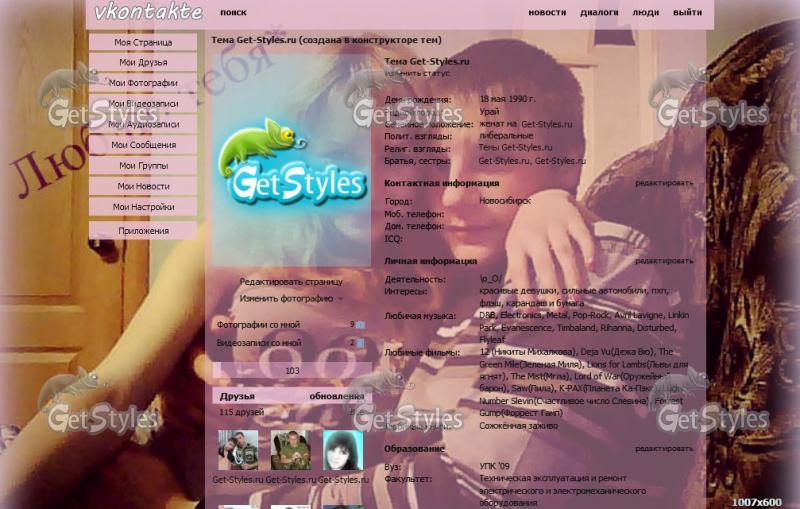This screenshot has height=509, width=800.
Task: Click the Контактная информация heading
Action: coord(441,183)
